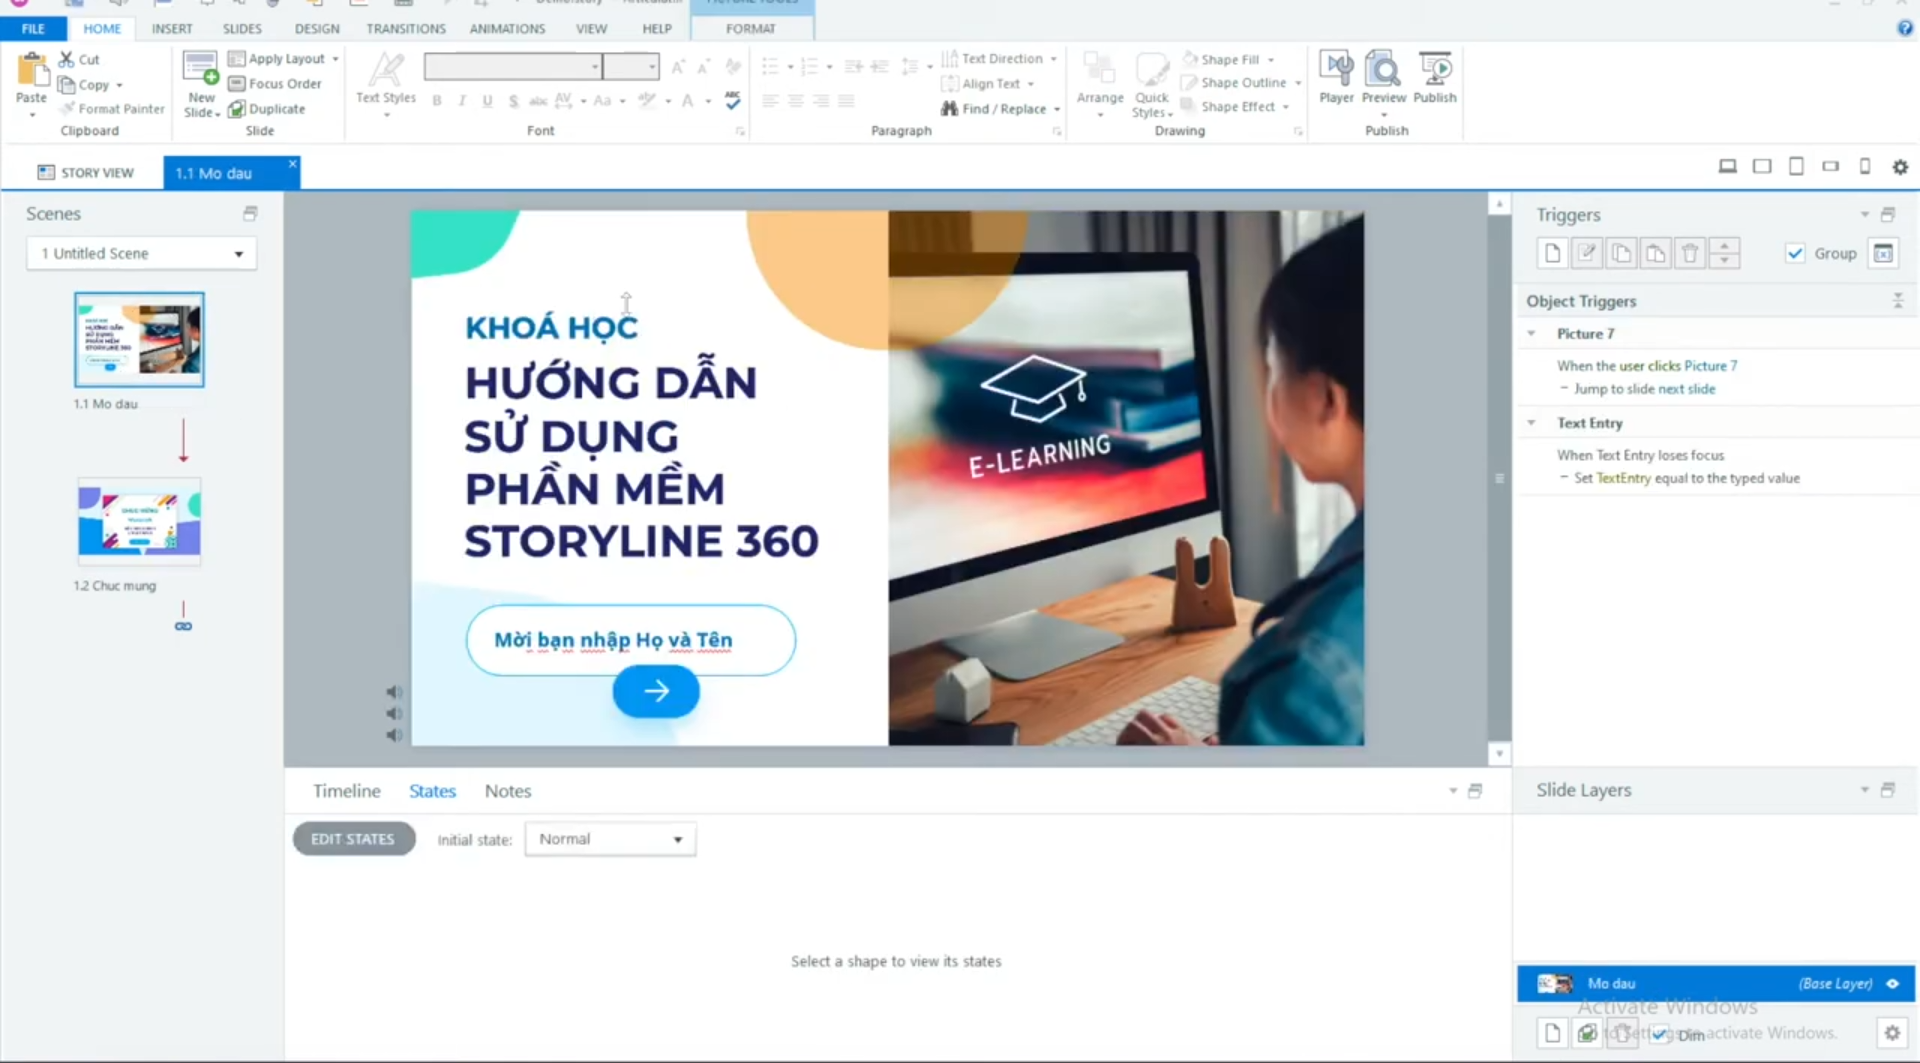This screenshot has height=1063, width=1920.
Task: Create a new trigger in the Triggers panel
Action: point(1552,253)
